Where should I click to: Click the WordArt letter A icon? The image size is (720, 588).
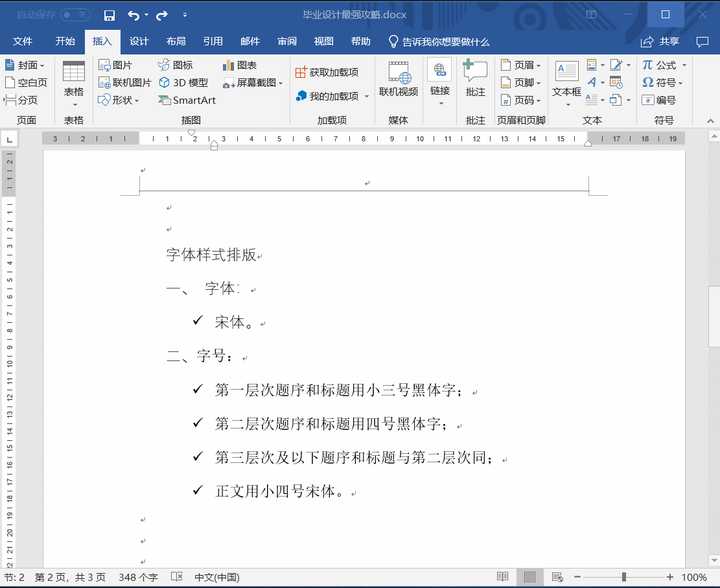592,83
